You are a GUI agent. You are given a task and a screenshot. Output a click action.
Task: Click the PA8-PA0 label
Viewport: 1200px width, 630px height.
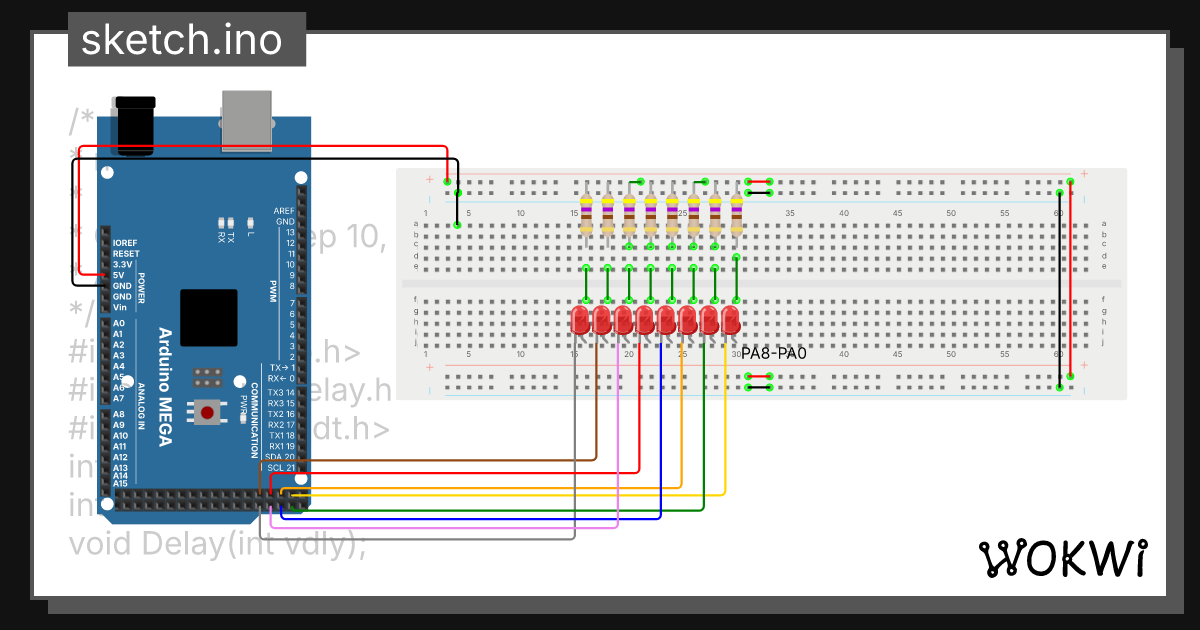[x=775, y=352]
